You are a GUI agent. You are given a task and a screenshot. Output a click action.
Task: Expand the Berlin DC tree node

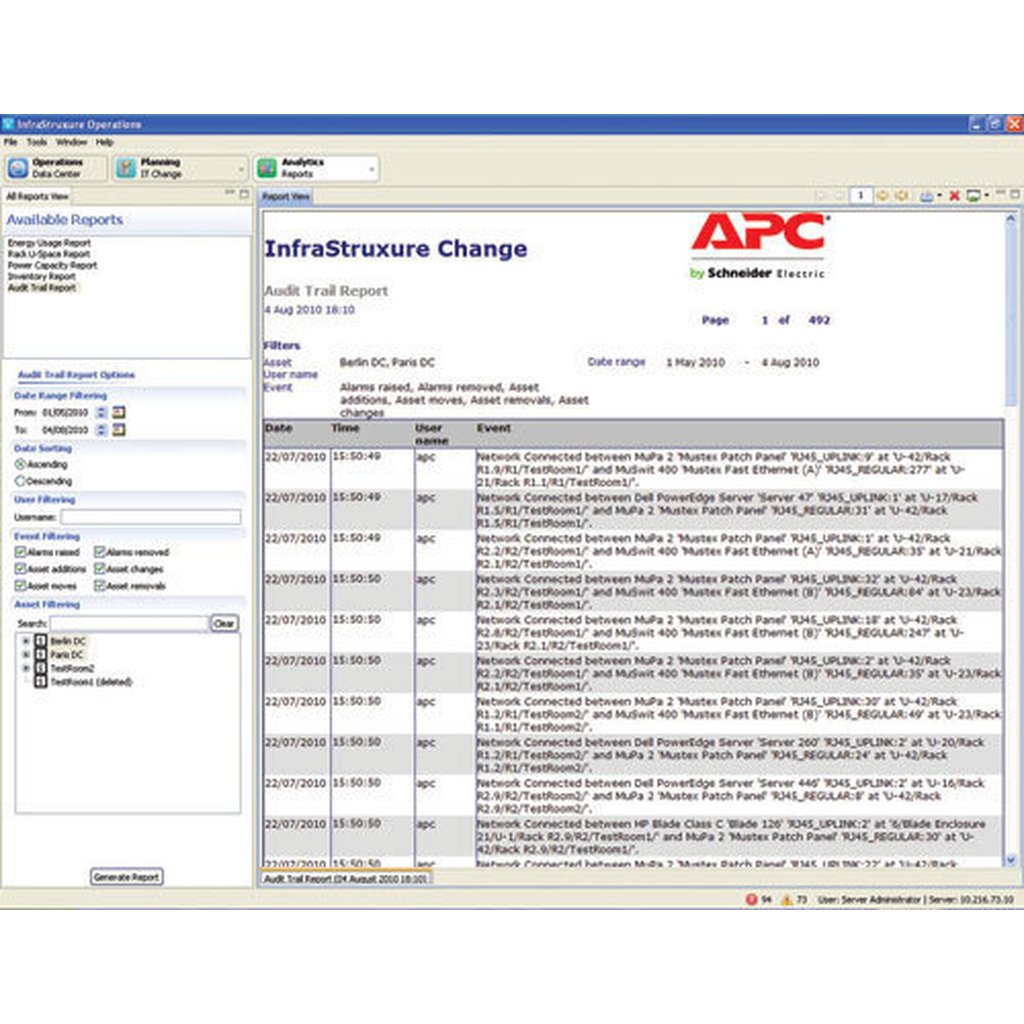[26, 640]
